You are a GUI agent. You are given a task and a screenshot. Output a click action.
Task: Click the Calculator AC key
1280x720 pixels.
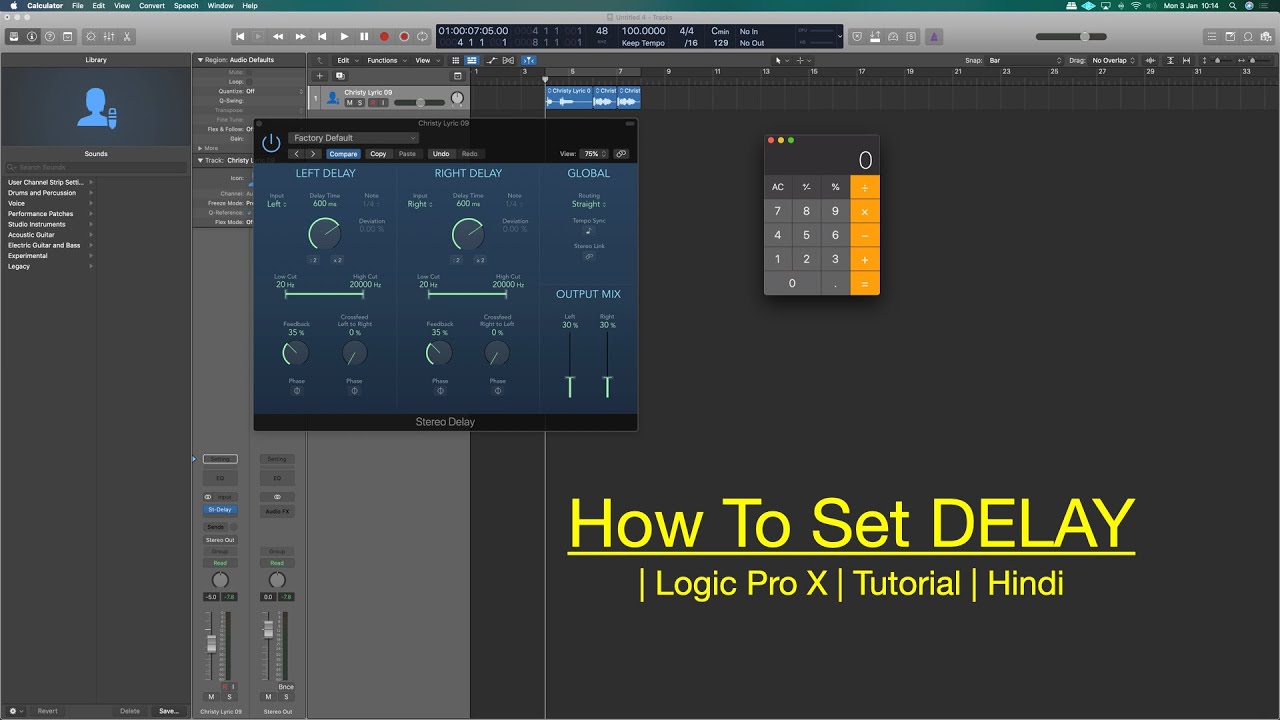pos(778,187)
